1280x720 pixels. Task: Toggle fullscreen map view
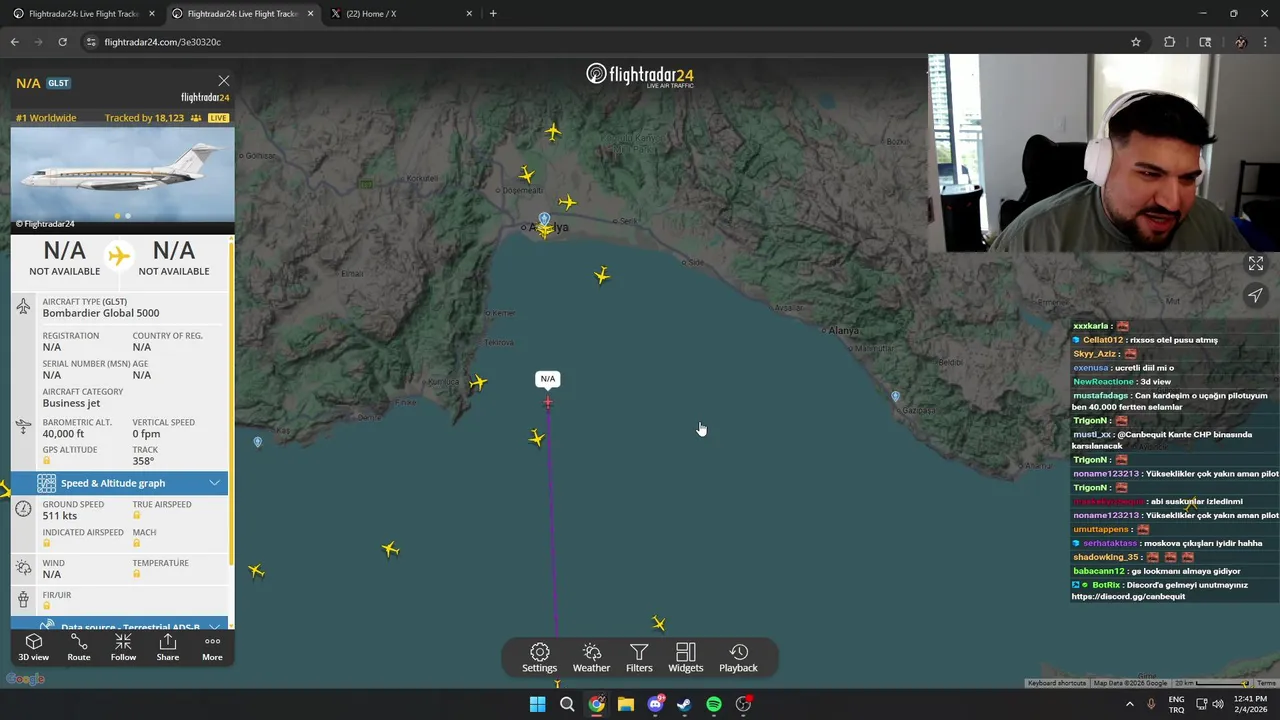pyautogui.click(x=1255, y=264)
